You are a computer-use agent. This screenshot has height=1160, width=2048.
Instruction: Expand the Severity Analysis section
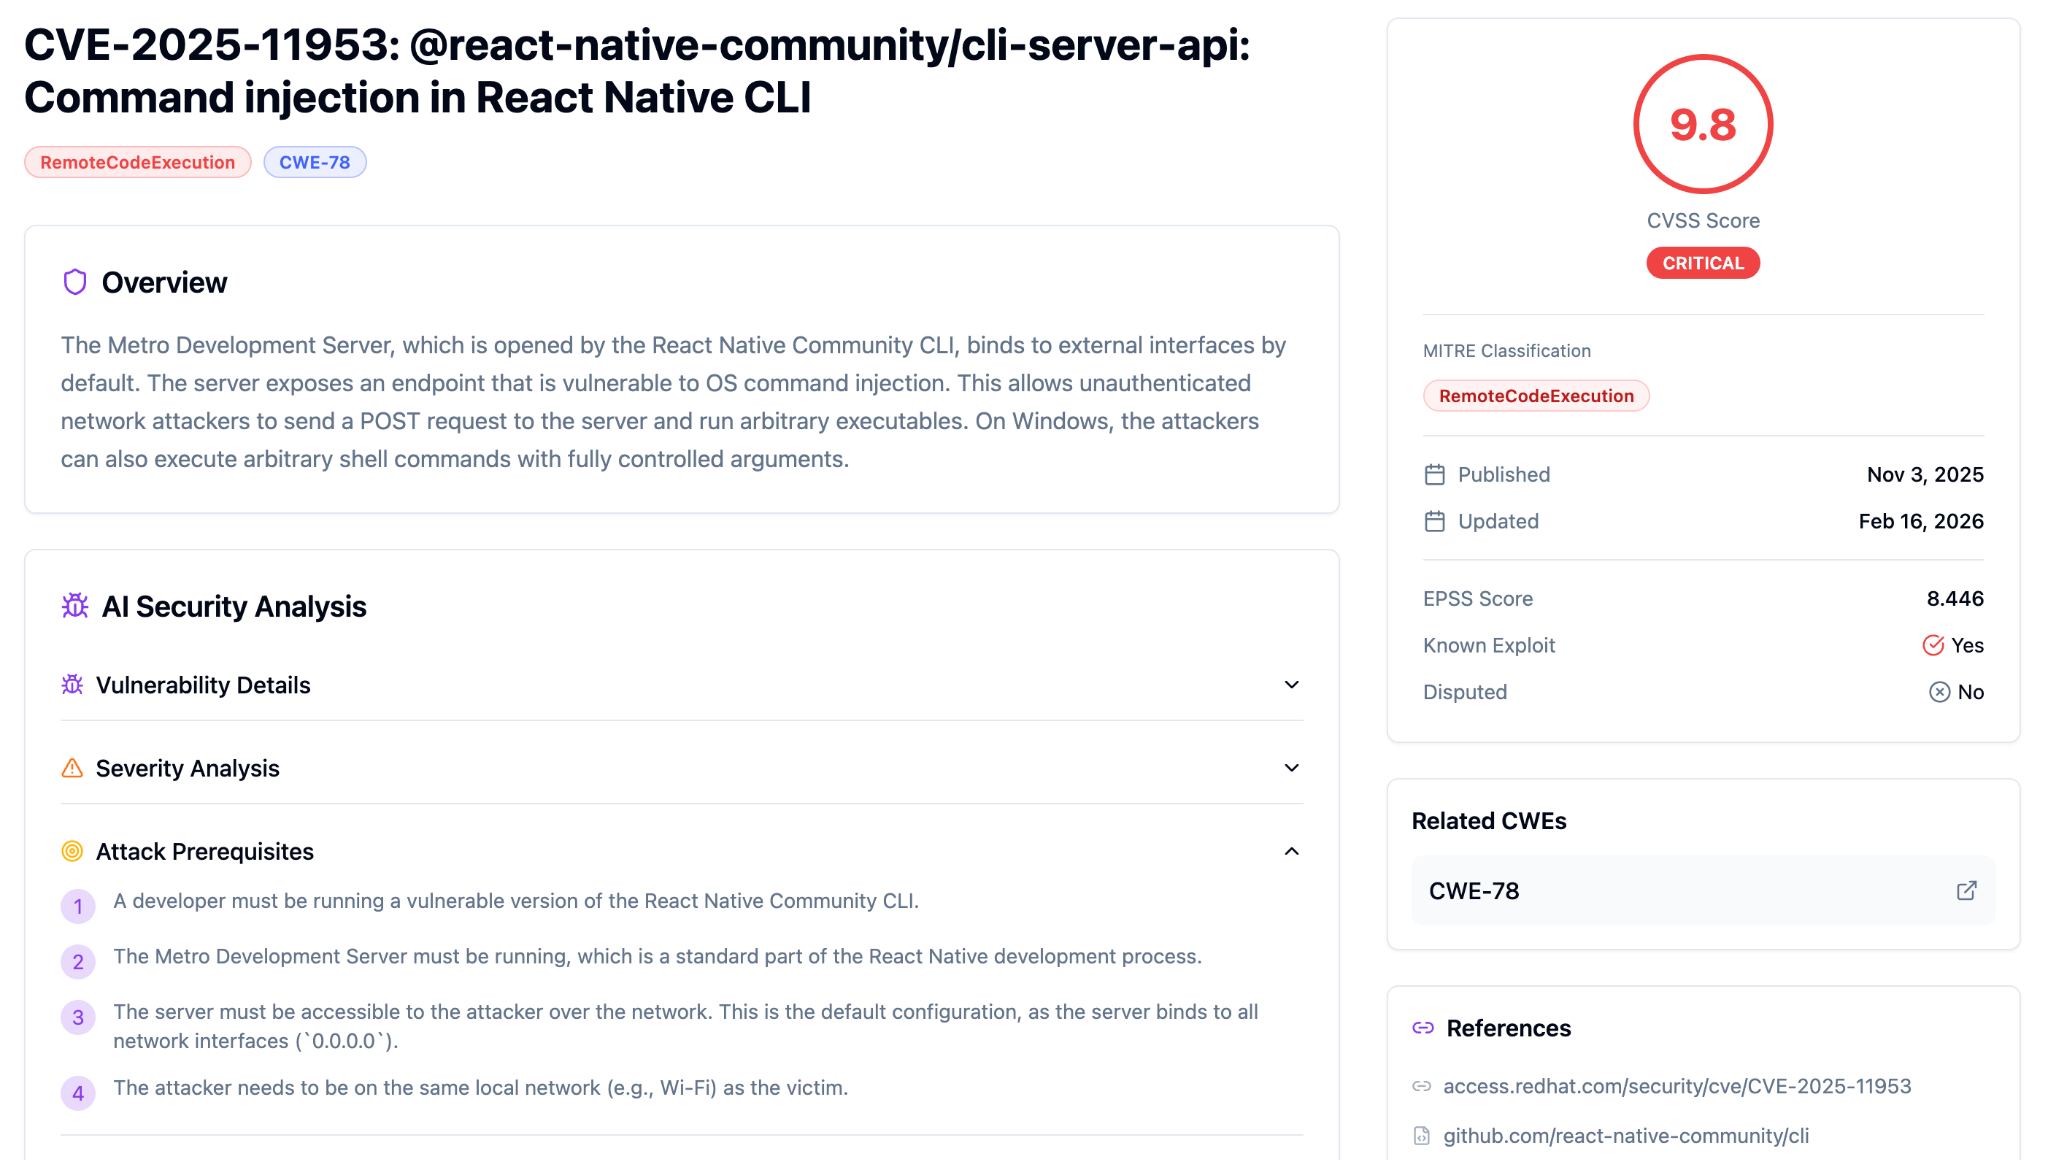1291,768
